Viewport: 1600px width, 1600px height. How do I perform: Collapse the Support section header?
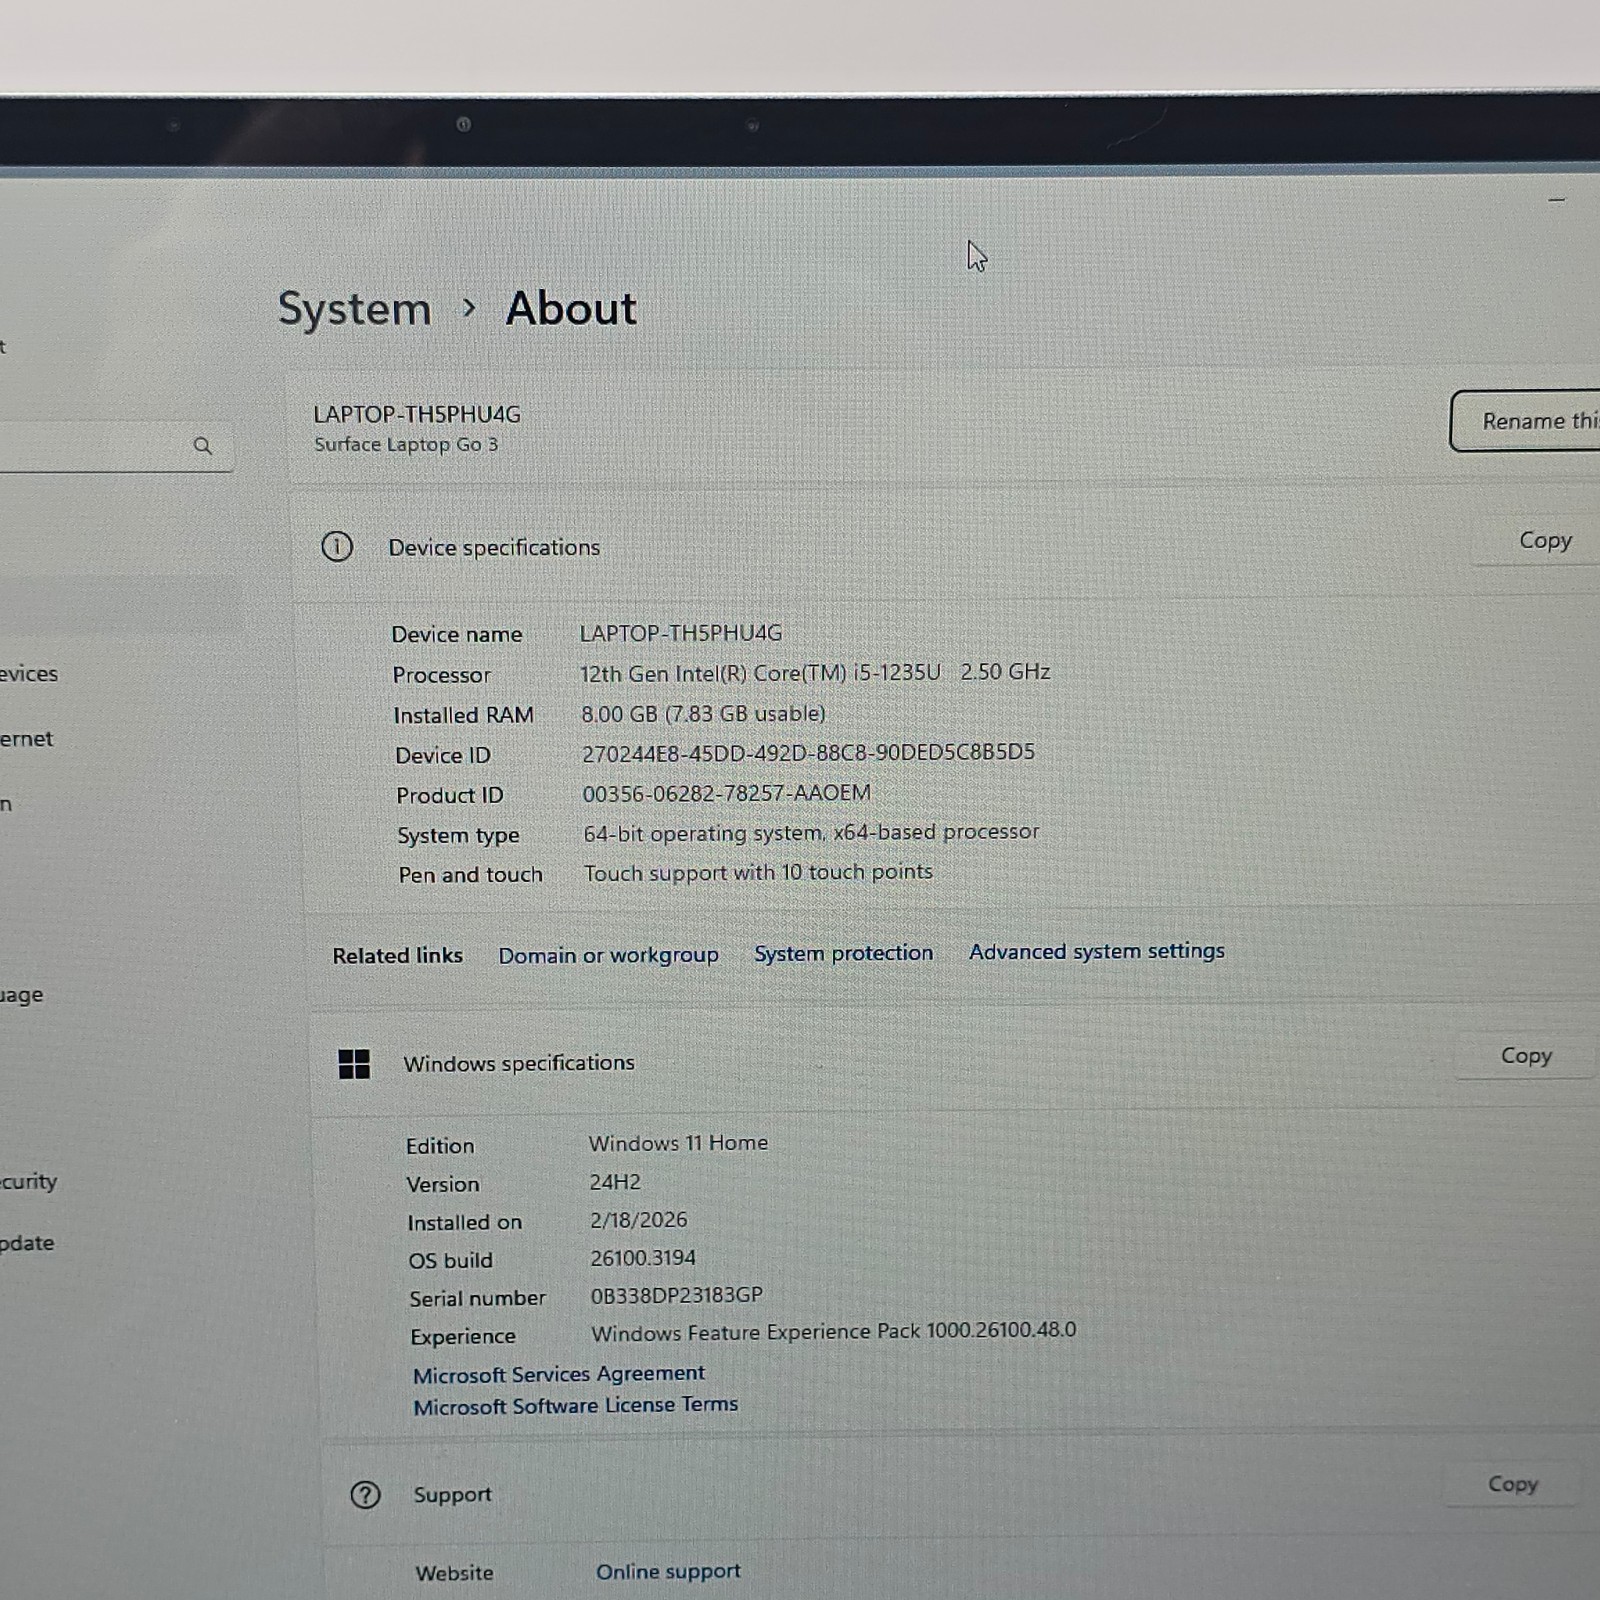coord(960,1491)
